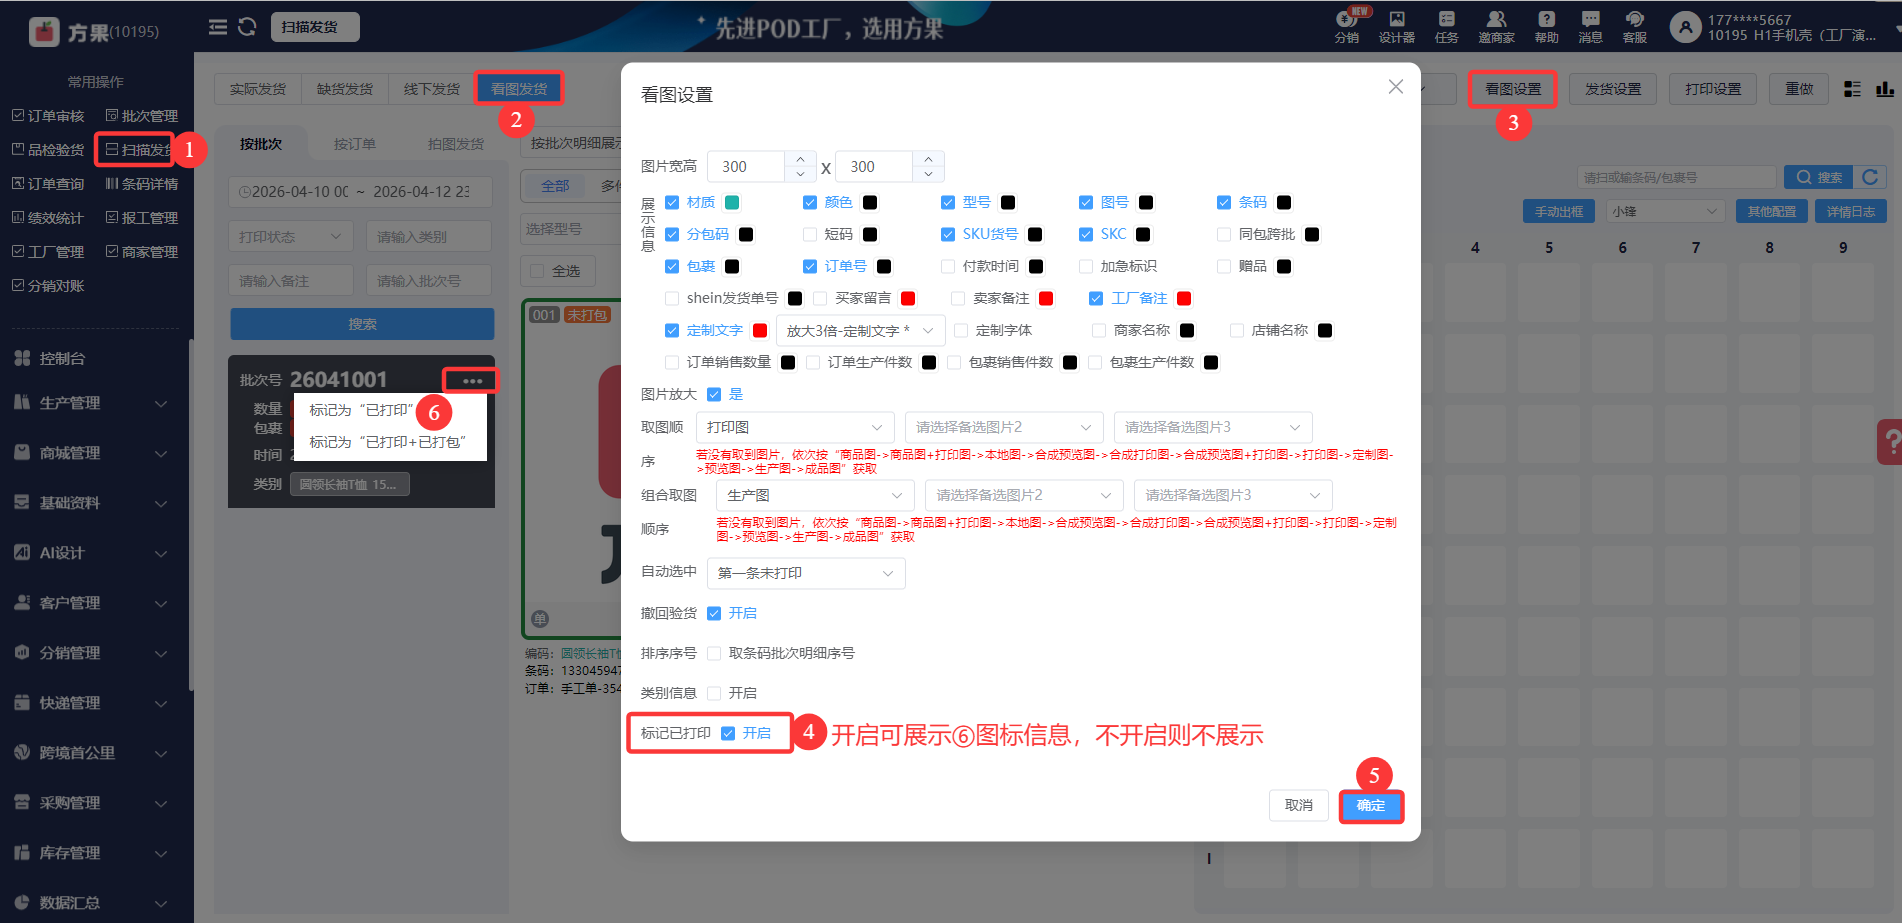Viewport: 1902px width, 923px height.
Task: Uncheck the 材质 display option
Action: pos(672,201)
